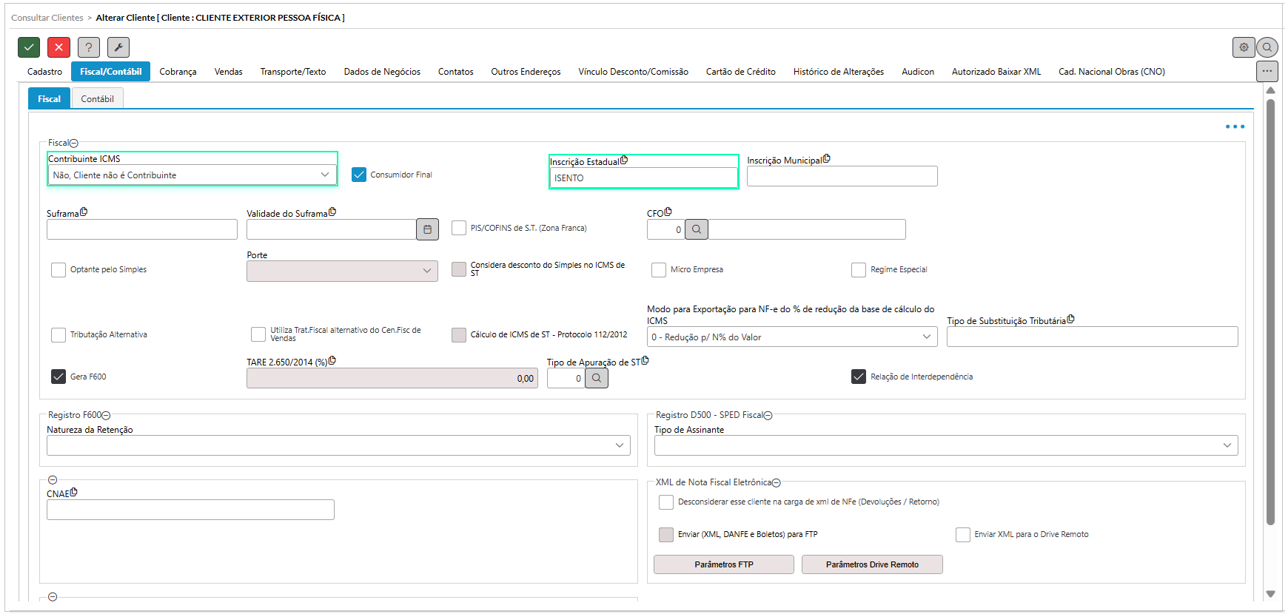1288x614 pixels.
Task: Show more tabs via the ellipsis button
Action: (1267, 72)
